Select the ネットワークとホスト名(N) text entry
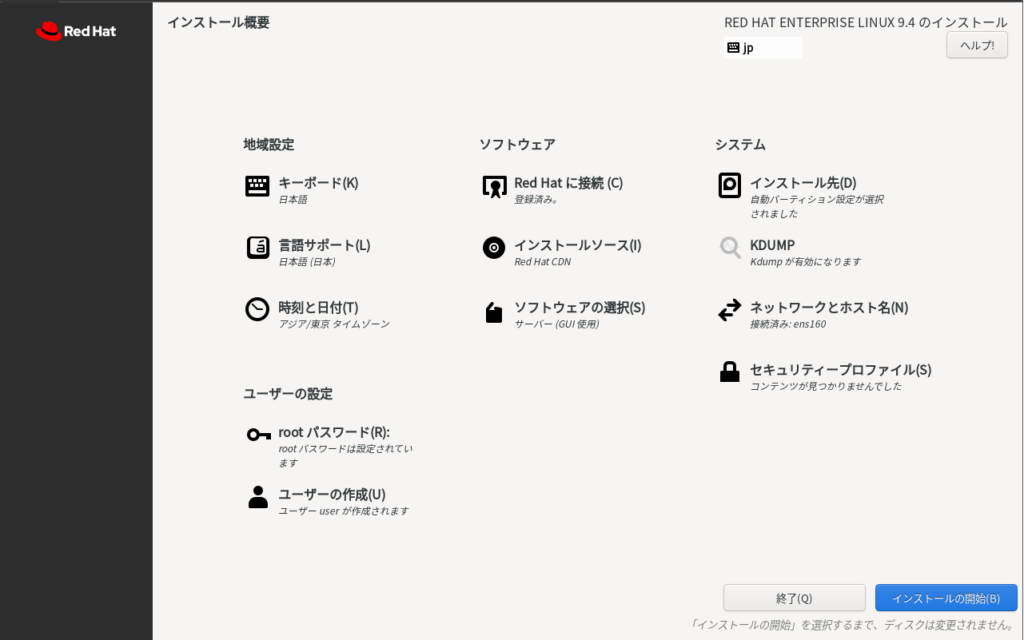 pos(828,307)
